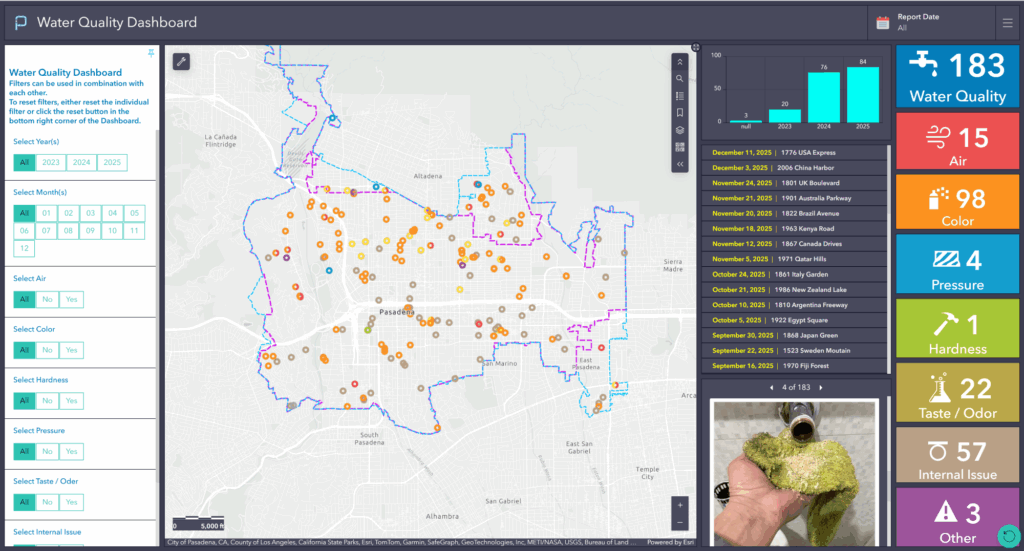
Task: Set Select Air filter to Yes
Action: coord(71,300)
